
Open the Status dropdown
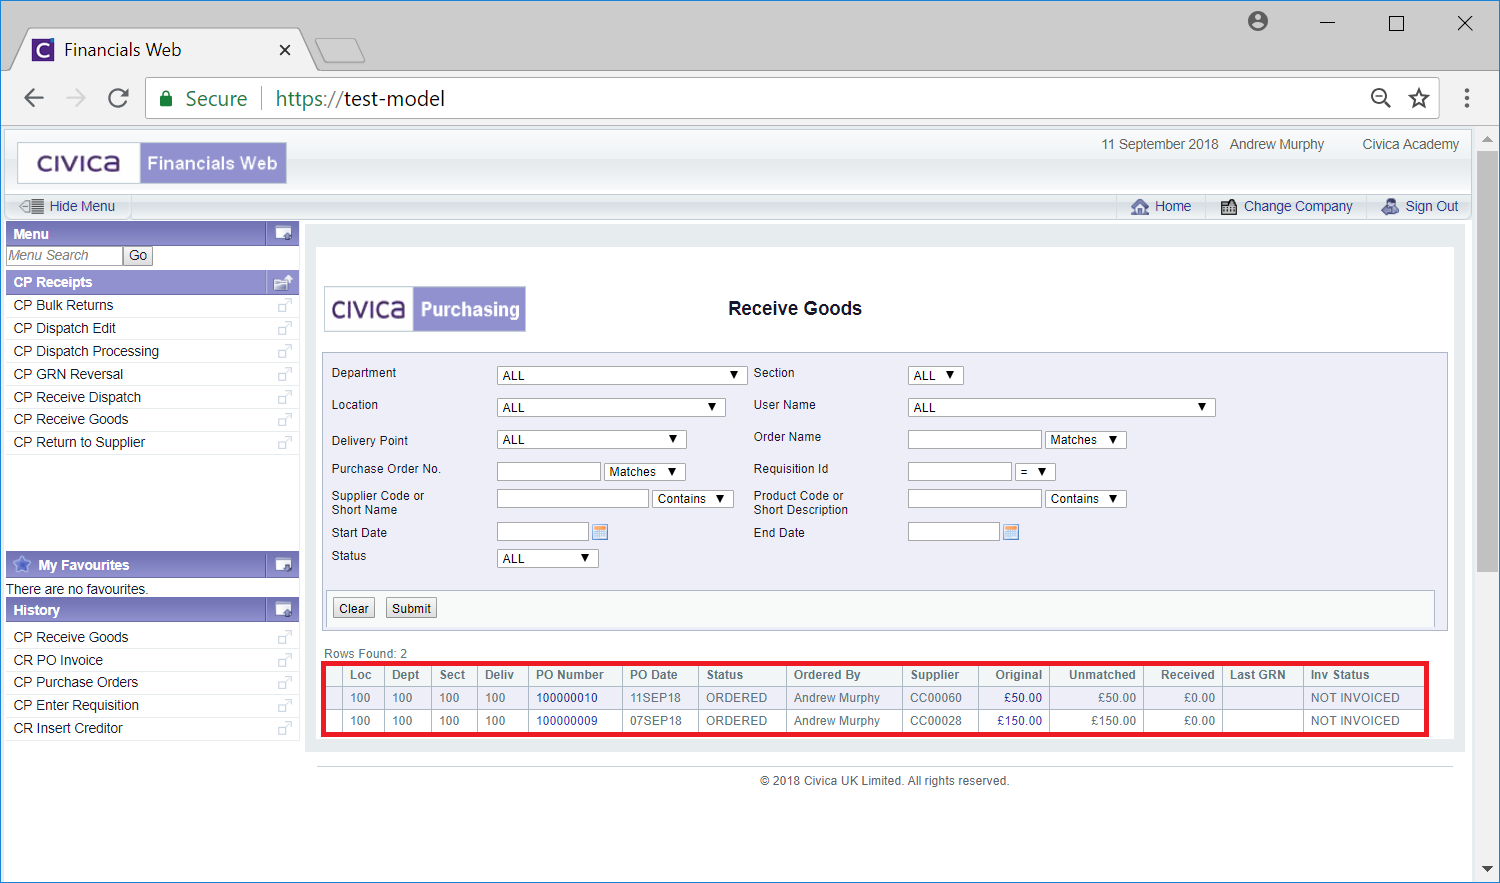[x=547, y=558]
